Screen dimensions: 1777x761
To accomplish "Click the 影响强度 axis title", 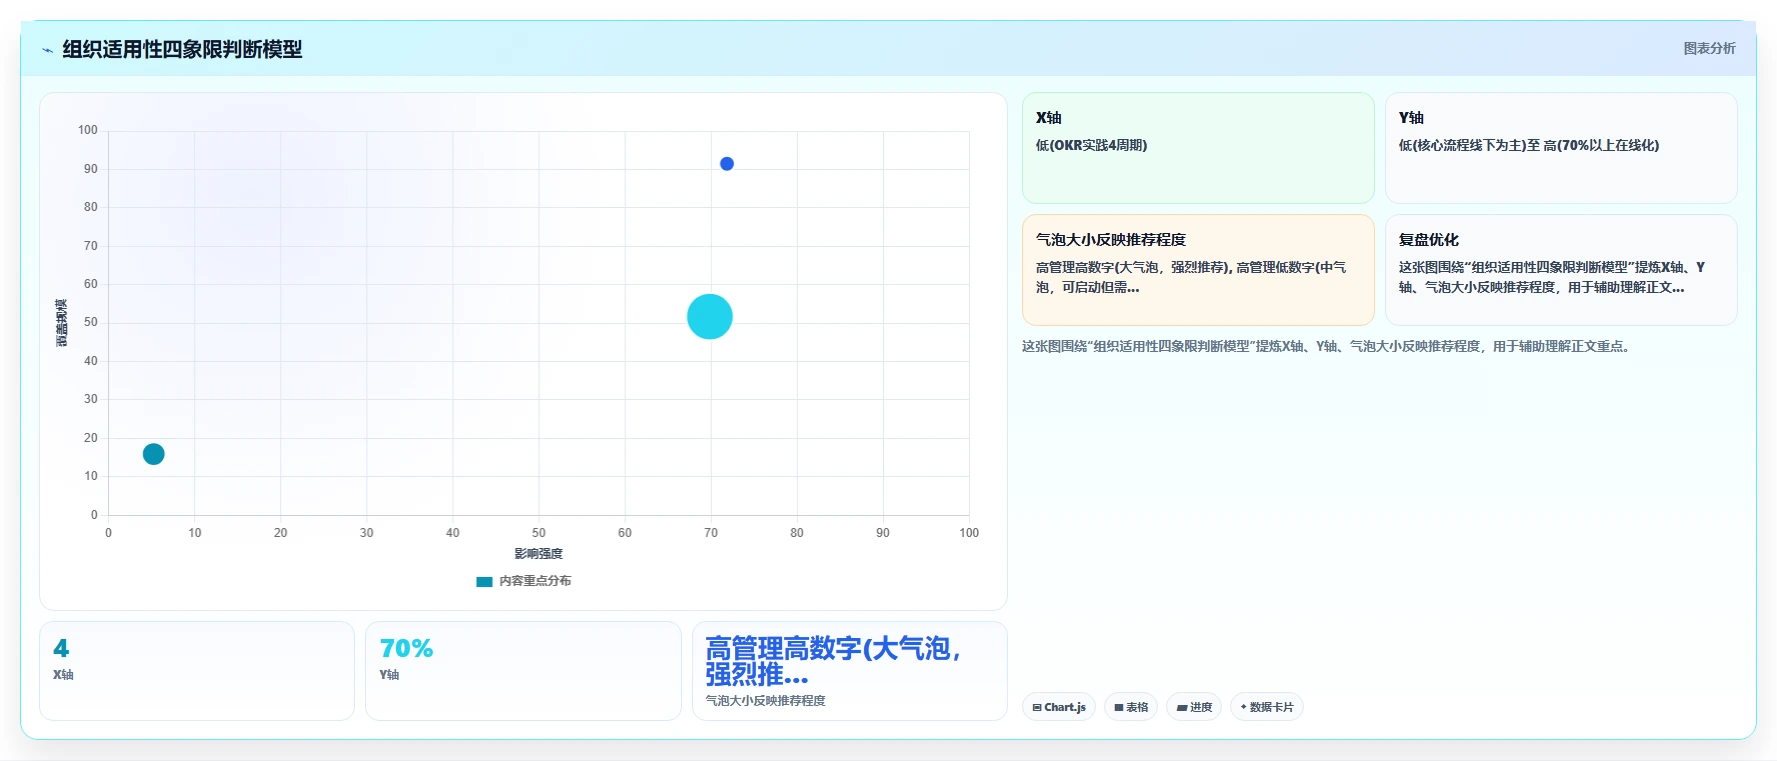I will click(x=538, y=554).
